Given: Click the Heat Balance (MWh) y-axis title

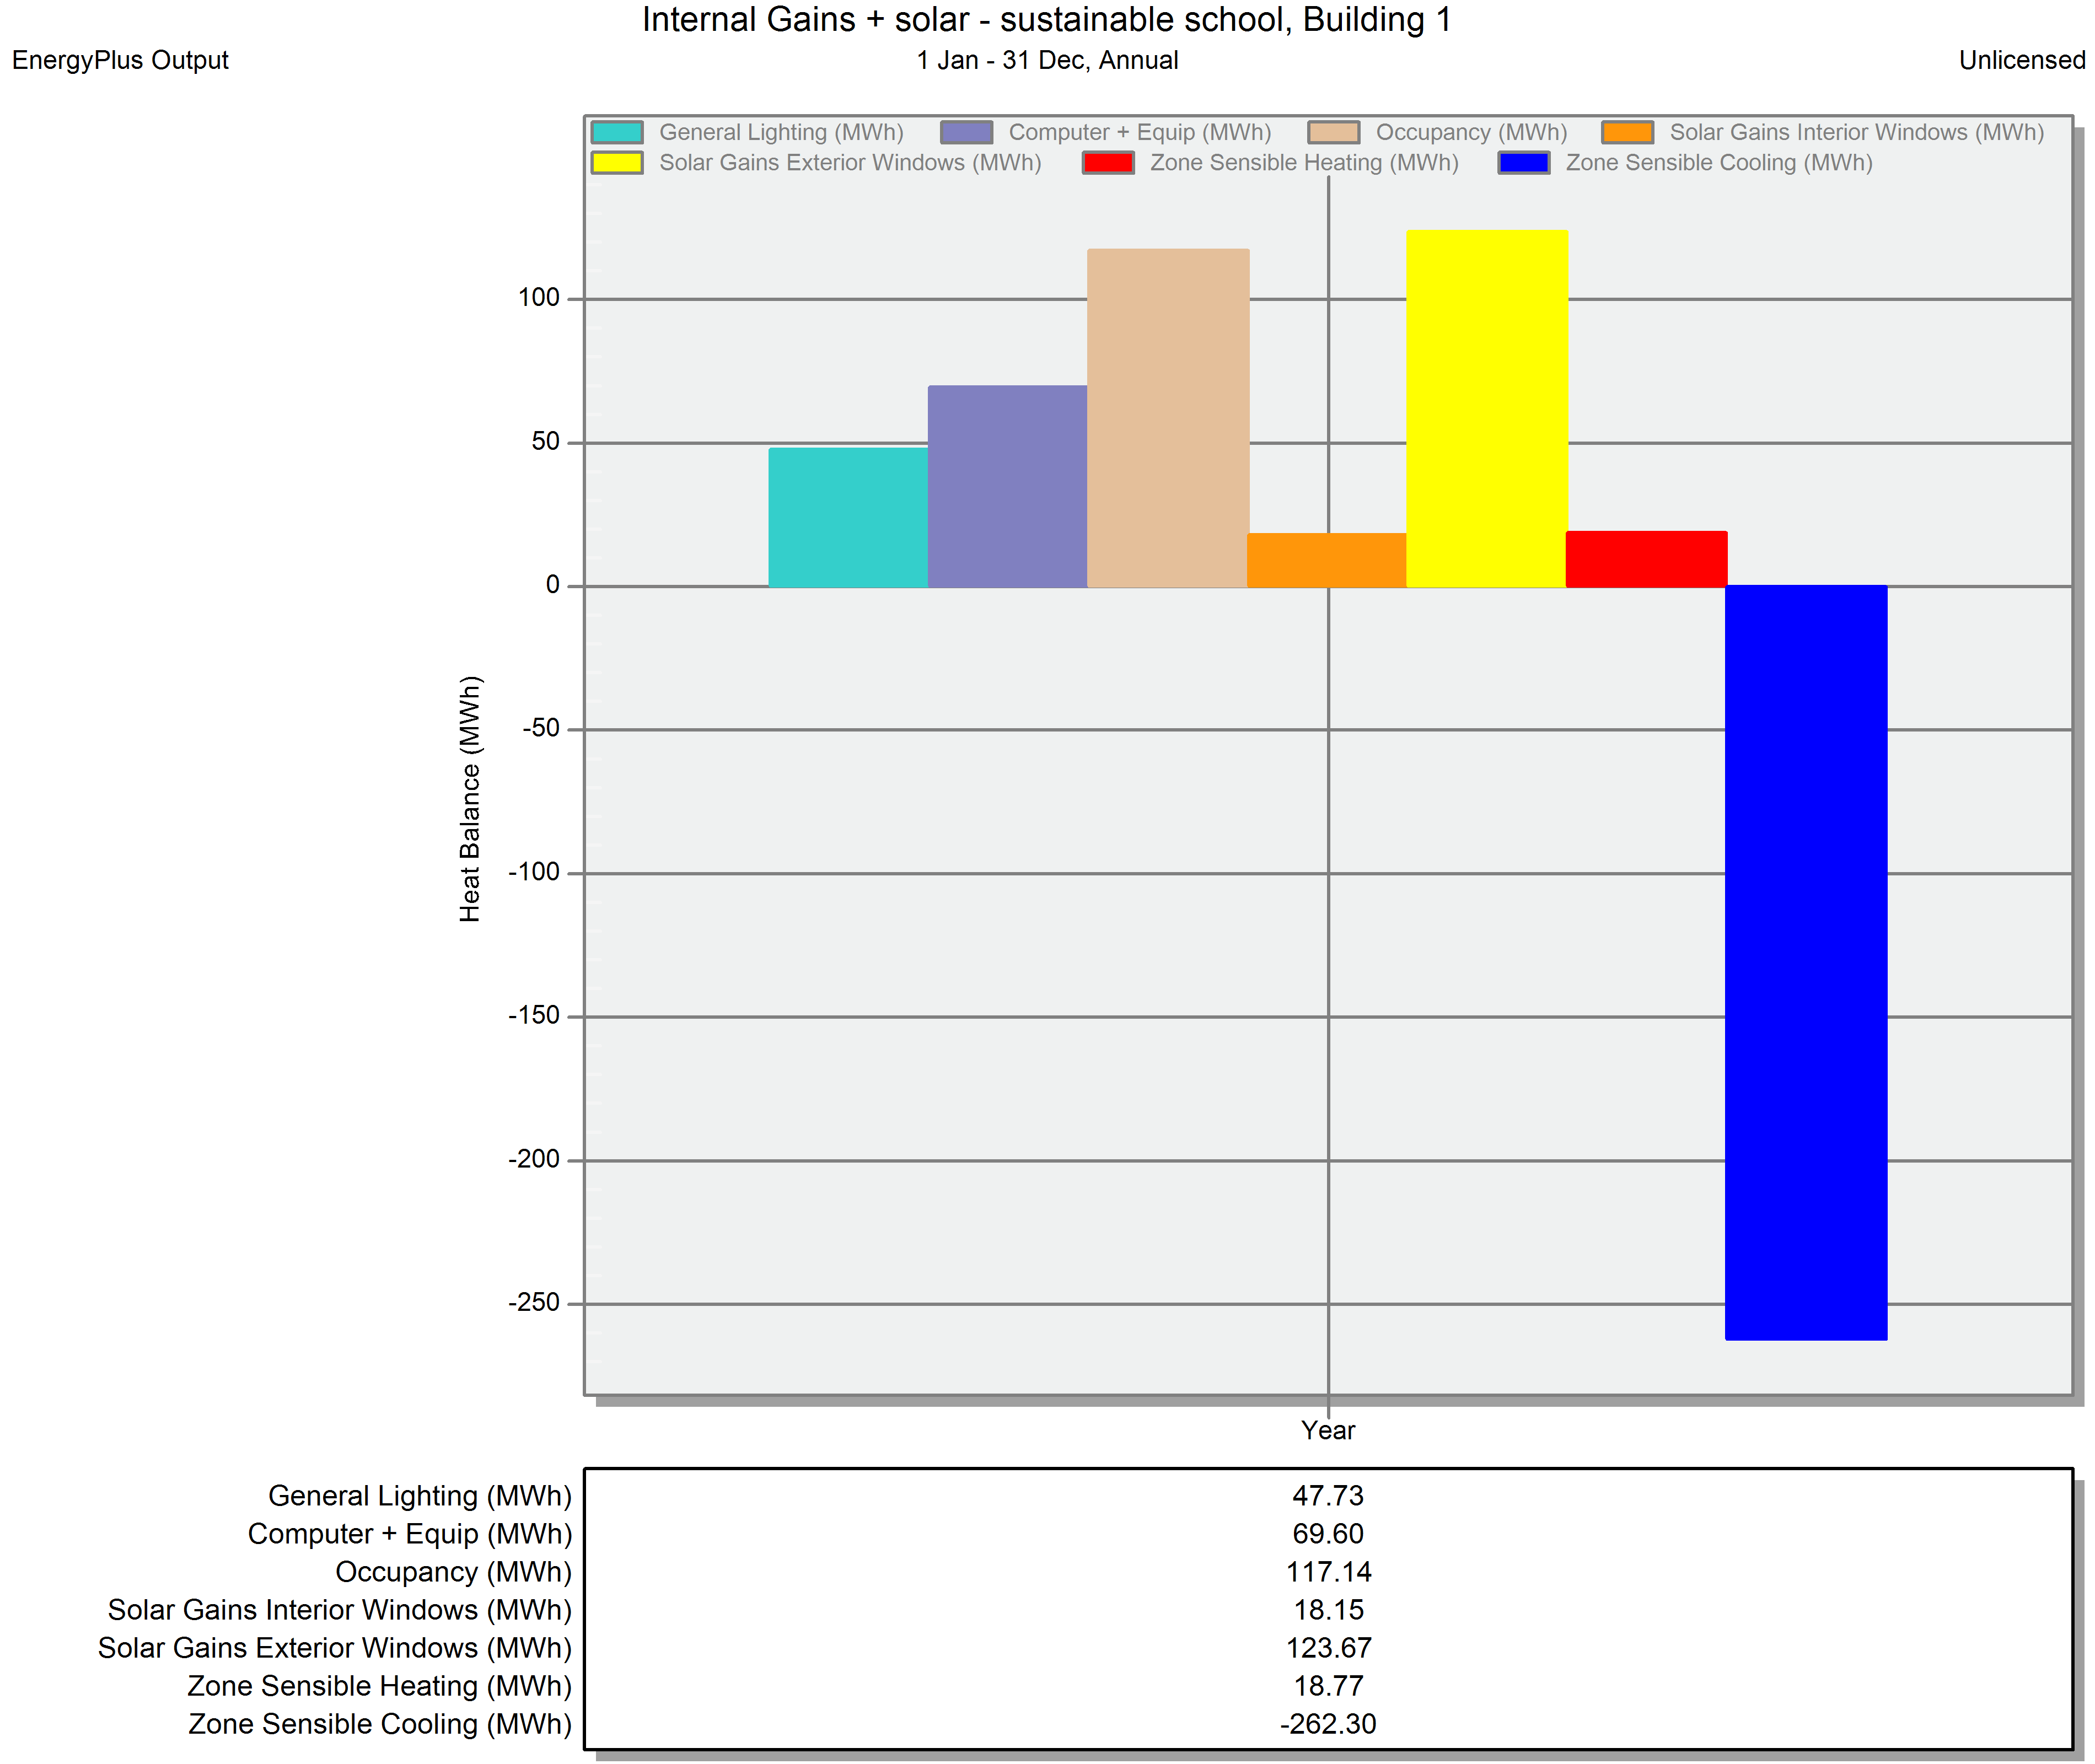Looking at the screenshot, I should (x=470, y=799).
